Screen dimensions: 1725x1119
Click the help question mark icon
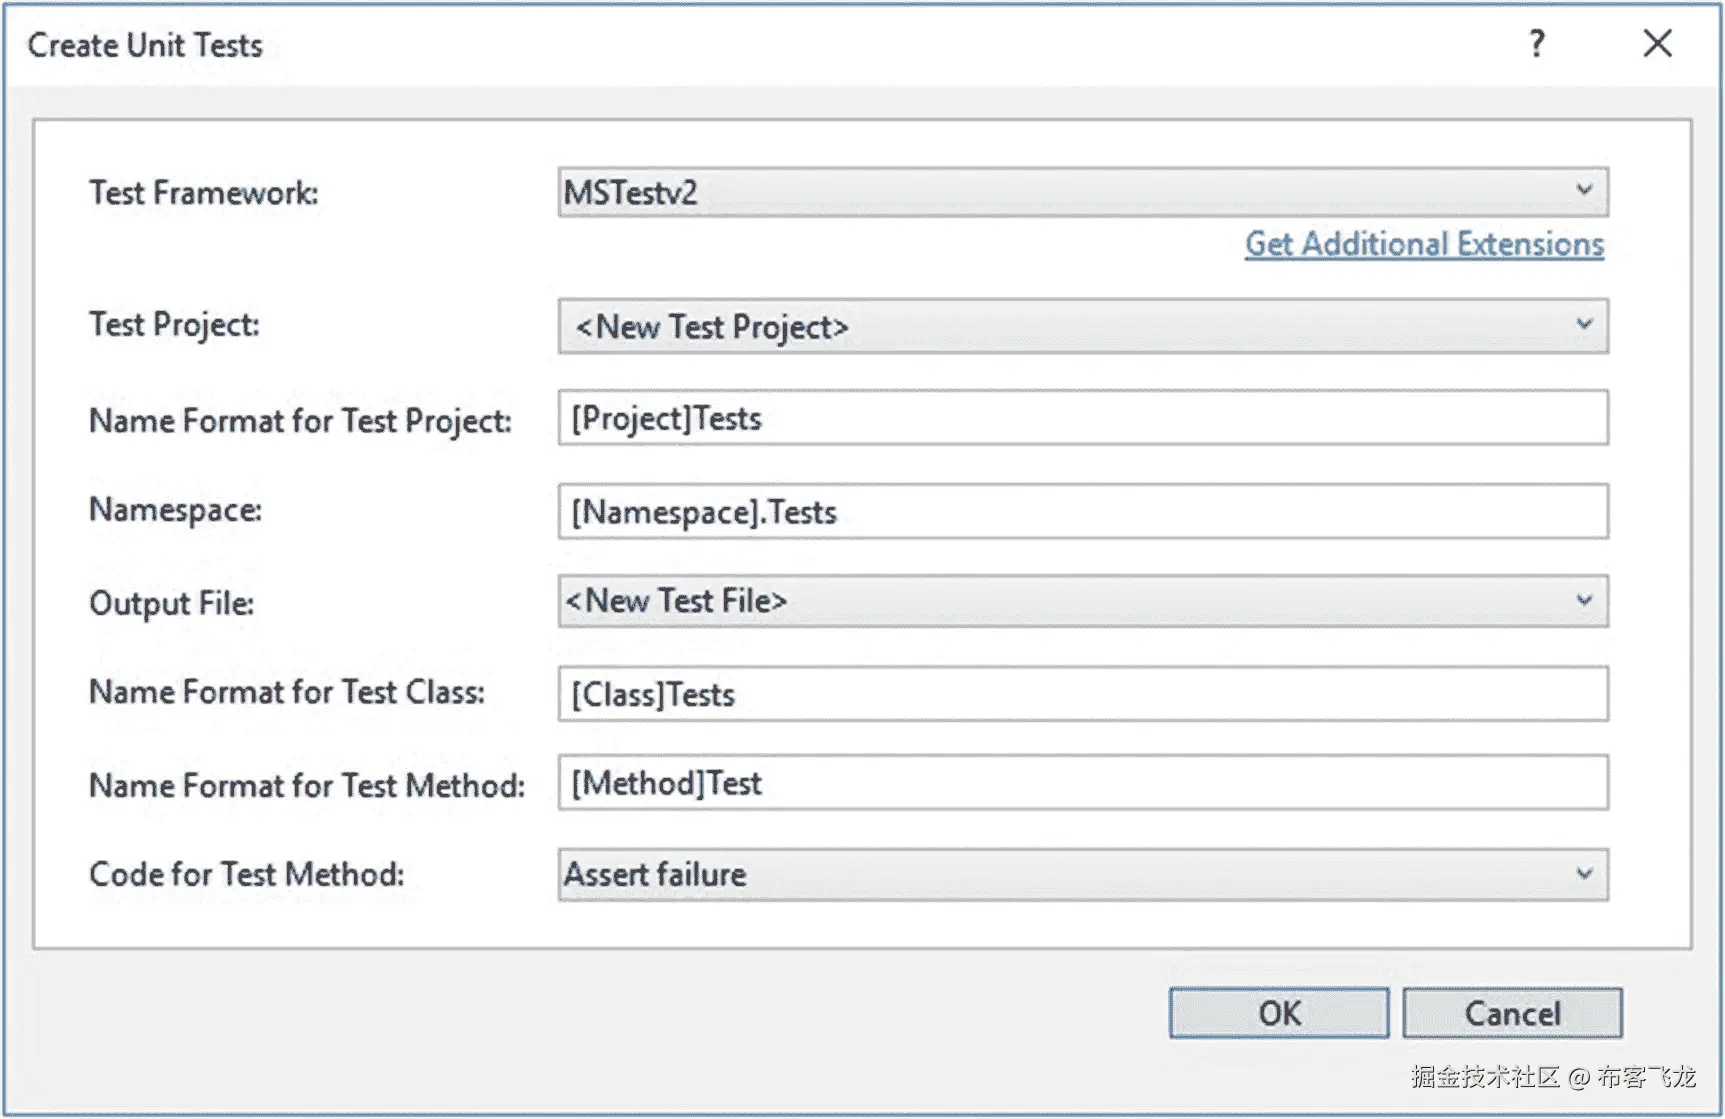pyautogui.click(x=1537, y=43)
